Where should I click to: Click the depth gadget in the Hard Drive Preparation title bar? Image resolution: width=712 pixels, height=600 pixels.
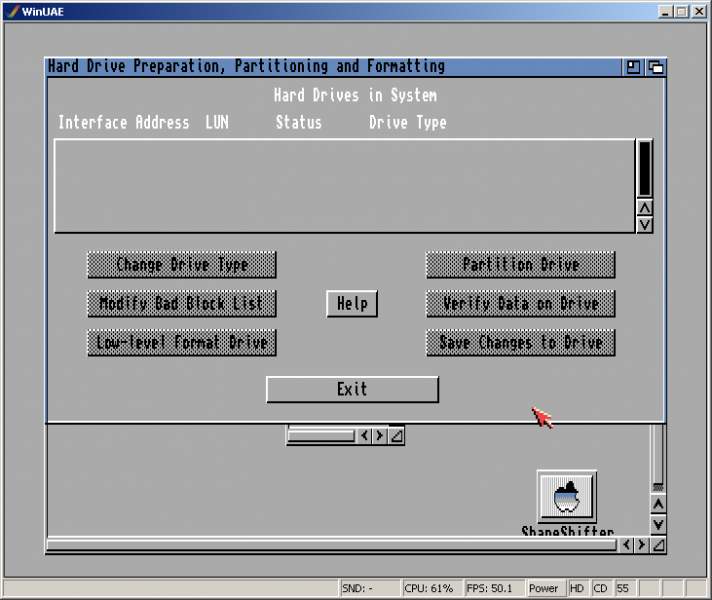point(655,67)
